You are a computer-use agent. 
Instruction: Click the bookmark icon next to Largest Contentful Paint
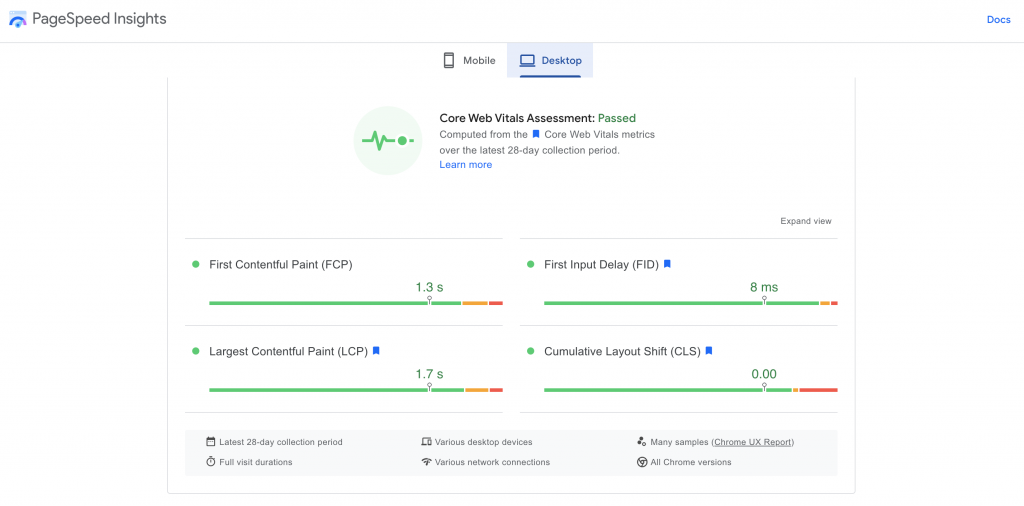pos(376,351)
